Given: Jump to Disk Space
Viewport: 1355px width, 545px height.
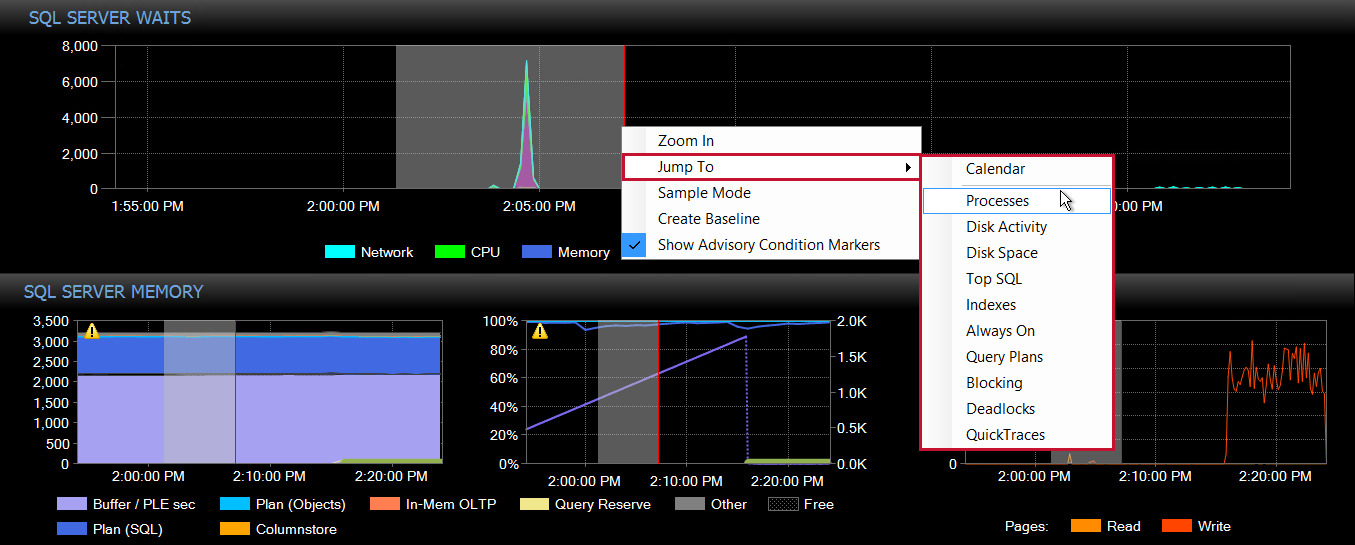Looking at the screenshot, I should click(1016, 253).
